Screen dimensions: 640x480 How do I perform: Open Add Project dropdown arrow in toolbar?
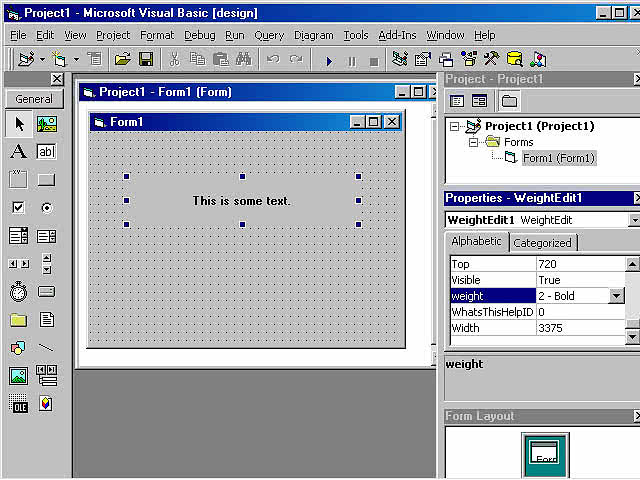(42, 60)
